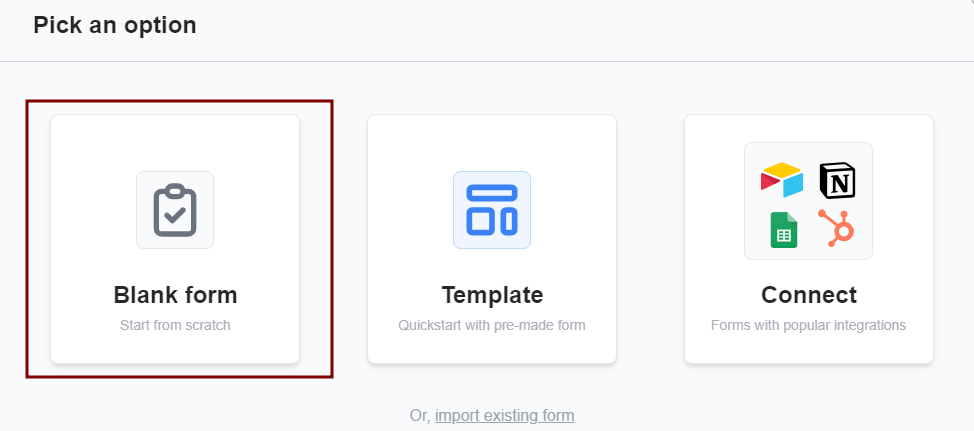Select the Blank form title
The image size is (974, 431).
(x=175, y=295)
